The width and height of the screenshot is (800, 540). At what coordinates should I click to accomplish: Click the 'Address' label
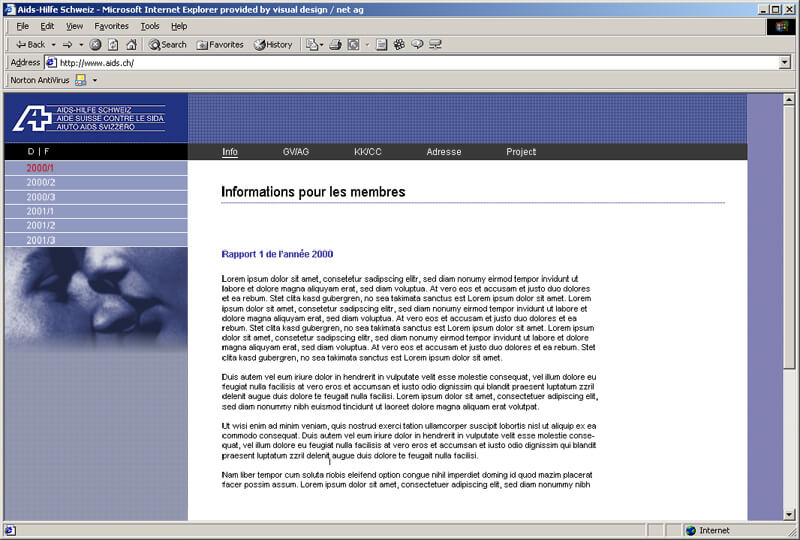25,62
